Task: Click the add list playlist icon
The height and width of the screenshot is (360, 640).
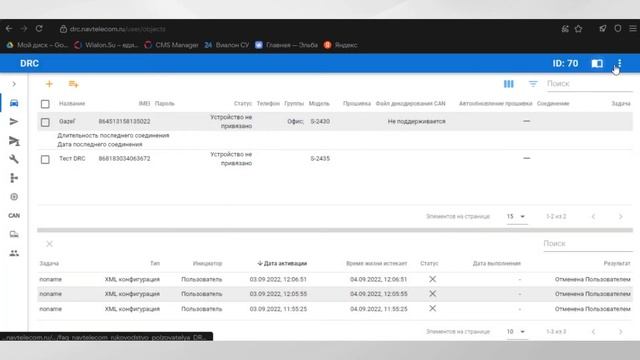Action: pyautogui.click(x=73, y=84)
